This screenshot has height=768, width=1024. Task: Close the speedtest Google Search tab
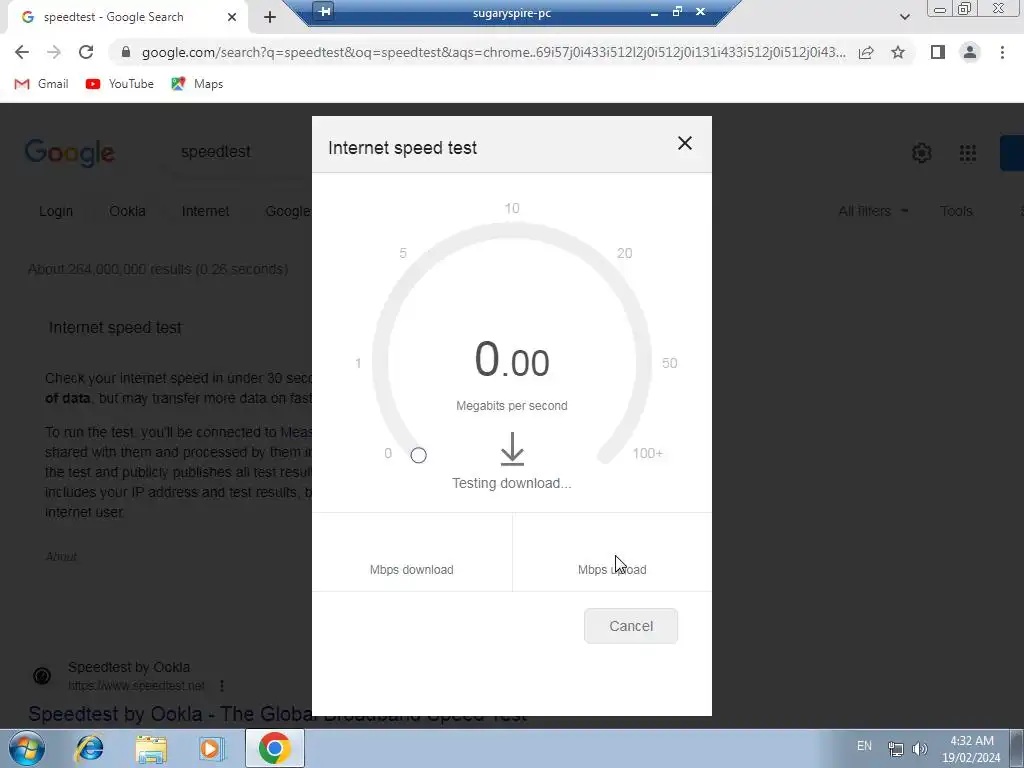pyautogui.click(x=232, y=17)
